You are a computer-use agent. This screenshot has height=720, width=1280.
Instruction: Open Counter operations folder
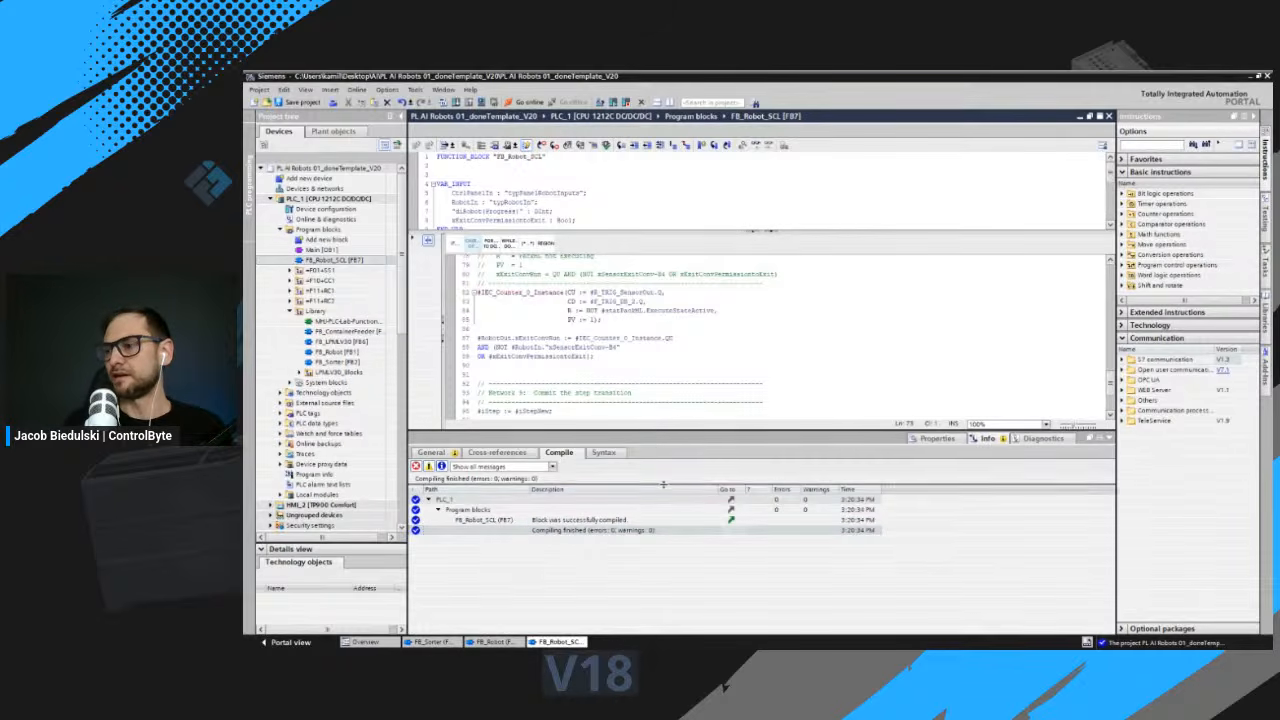[1165, 214]
